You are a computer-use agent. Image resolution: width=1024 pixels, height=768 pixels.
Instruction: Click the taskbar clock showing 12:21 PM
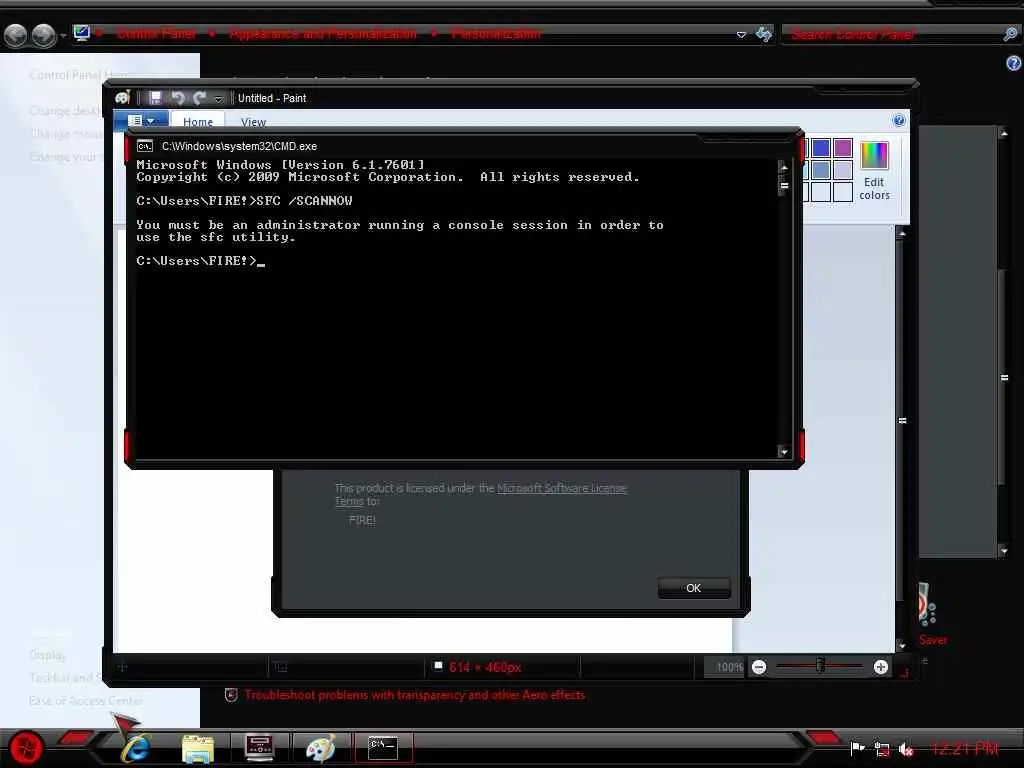[x=965, y=748]
